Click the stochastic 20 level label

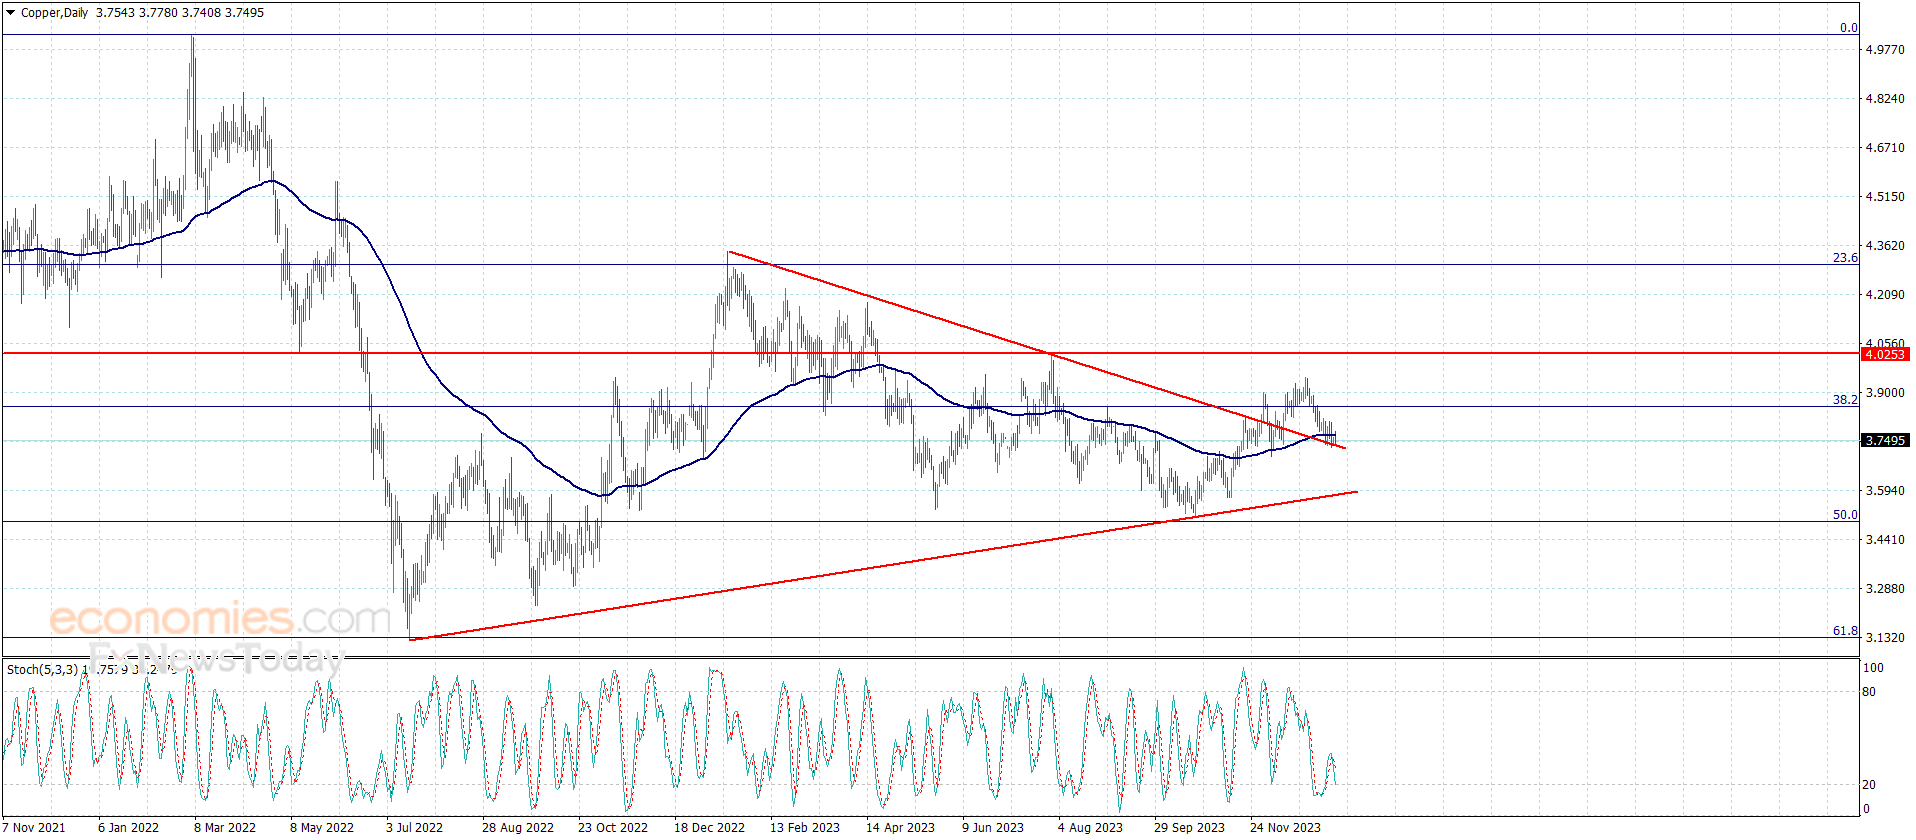pos(1869,785)
